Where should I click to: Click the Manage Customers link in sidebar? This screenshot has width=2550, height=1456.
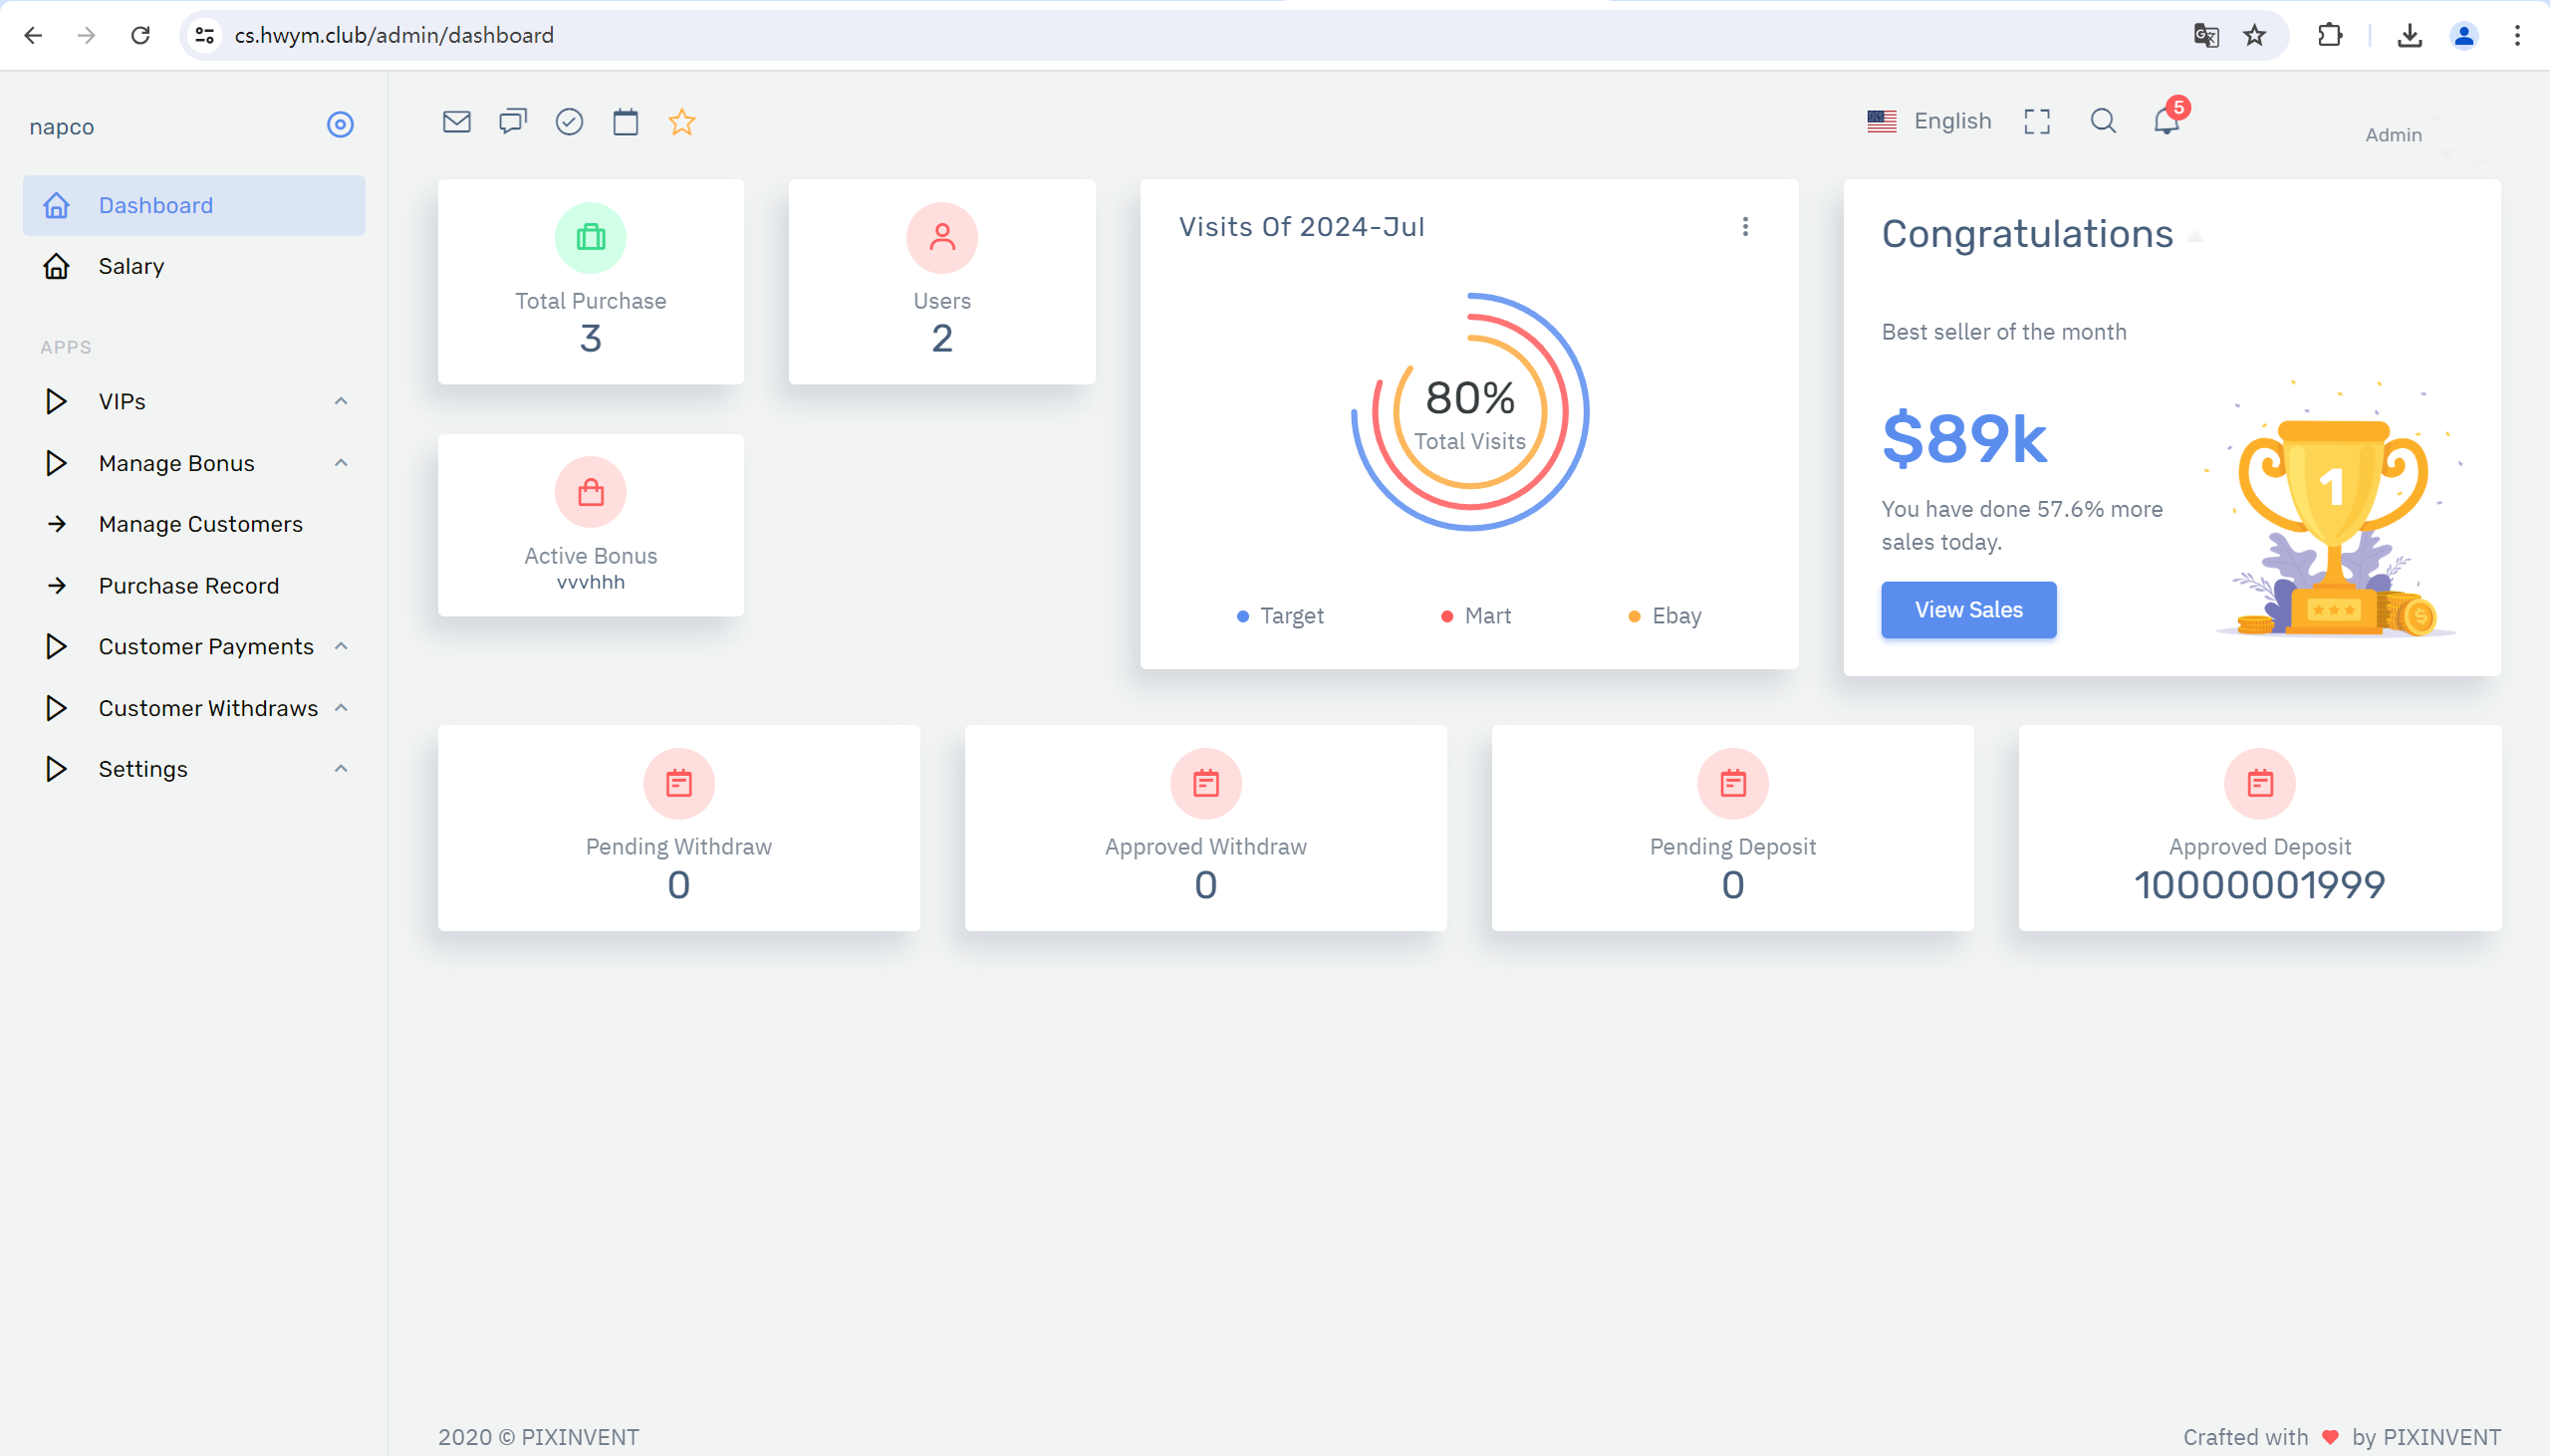(x=199, y=523)
